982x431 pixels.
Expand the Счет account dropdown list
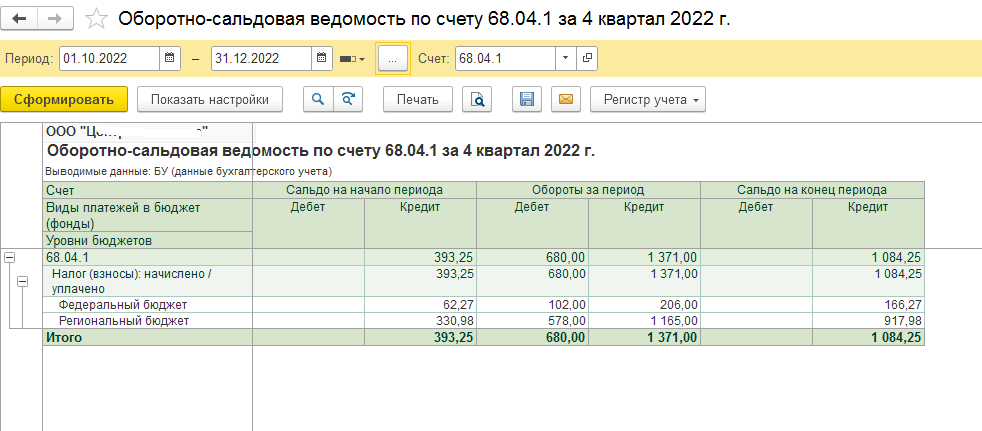[565, 59]
